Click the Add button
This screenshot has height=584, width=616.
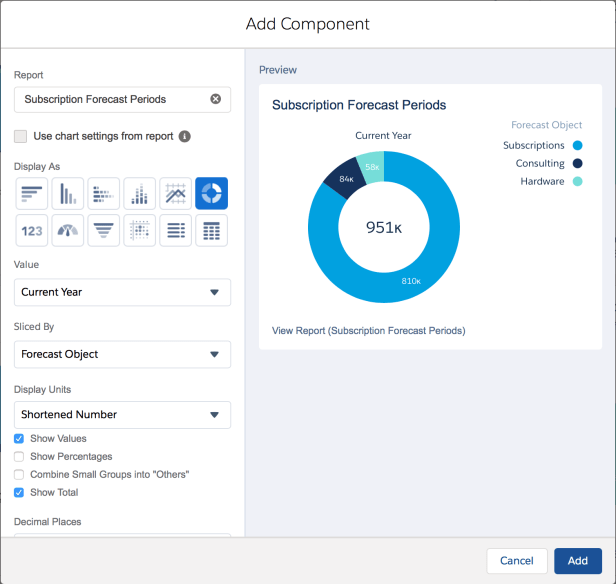(578, 561)
